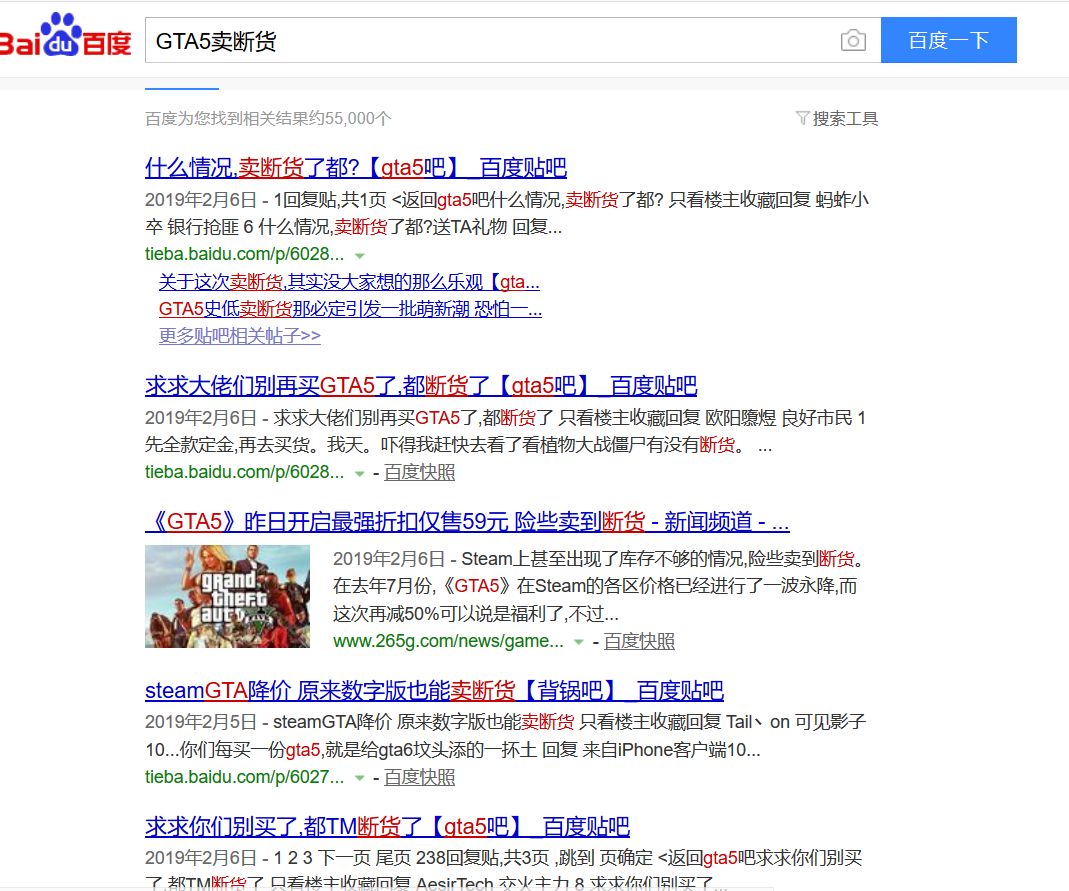
Task: Open result steamGTA降价 原来数字版也能卖断货
Action: (434, 691)
